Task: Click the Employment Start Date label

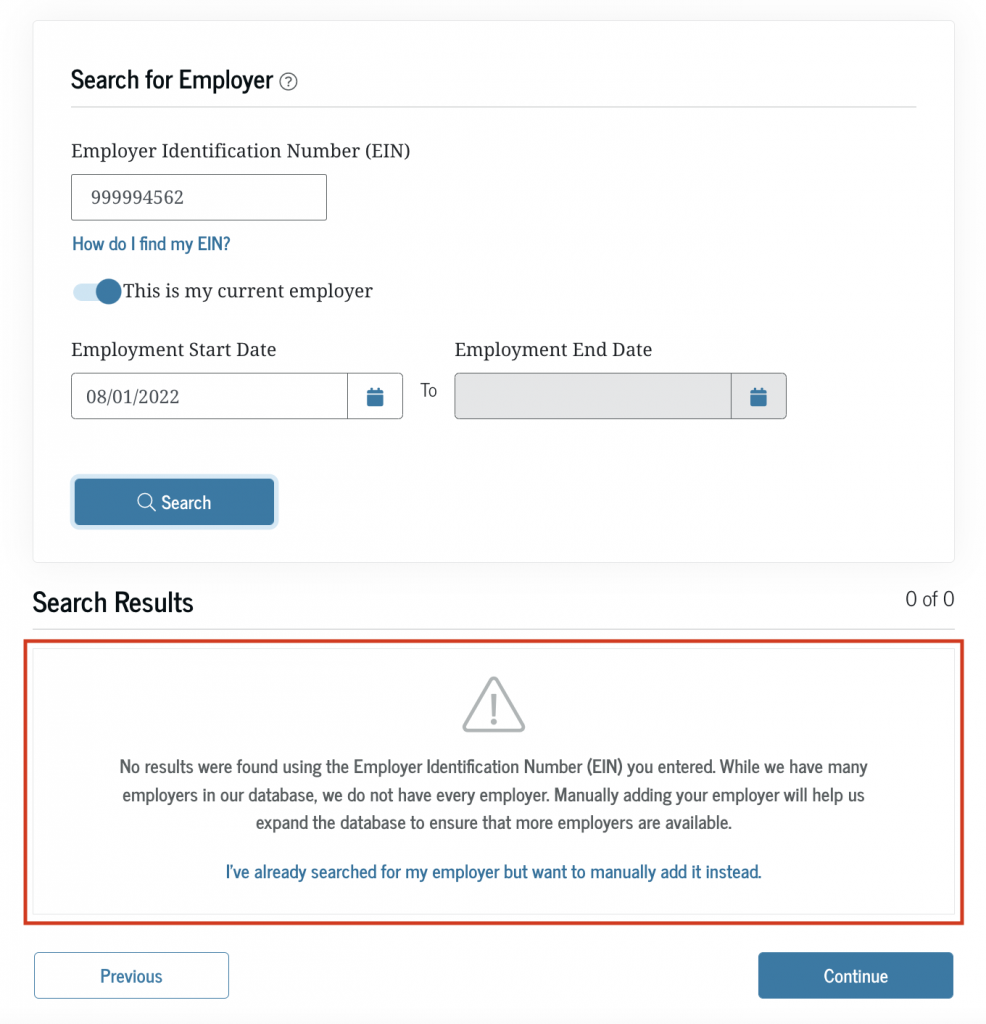Action: click(x=173, y=350)
